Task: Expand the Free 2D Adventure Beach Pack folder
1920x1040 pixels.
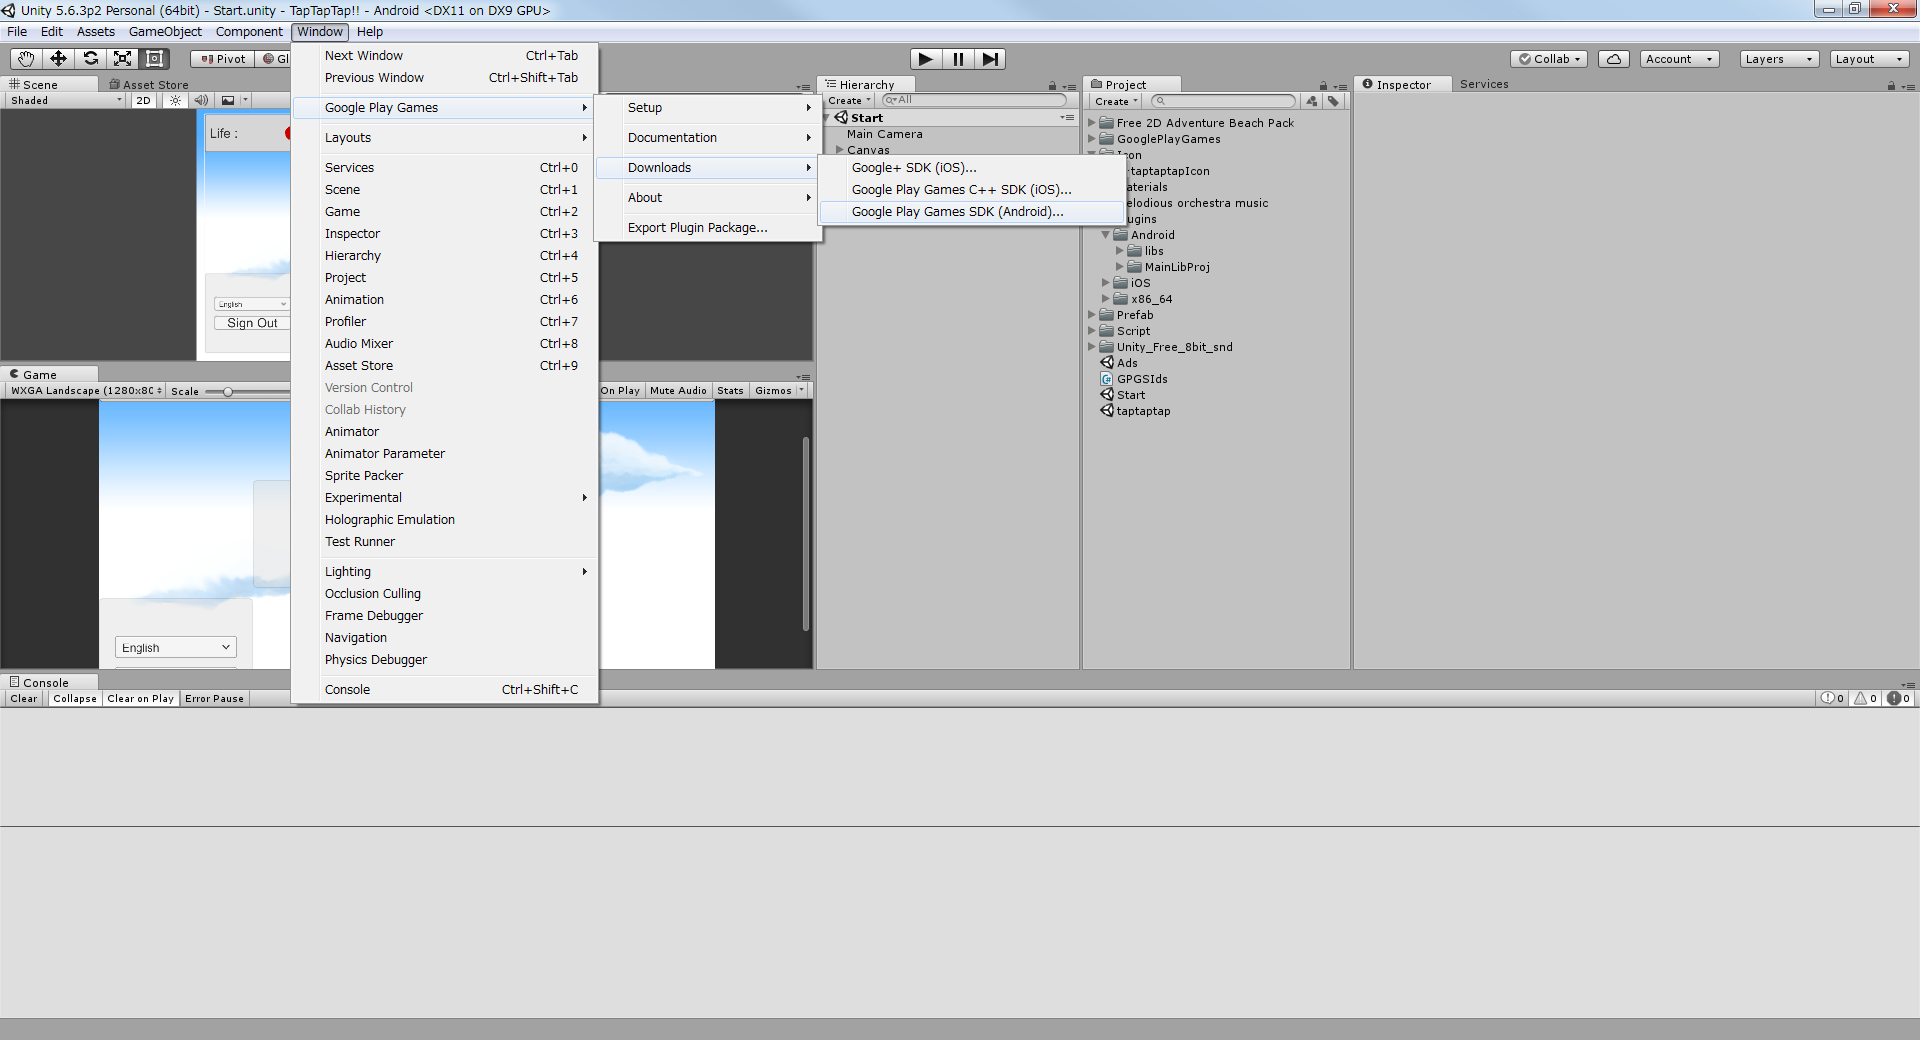Action: (1092, 123)
